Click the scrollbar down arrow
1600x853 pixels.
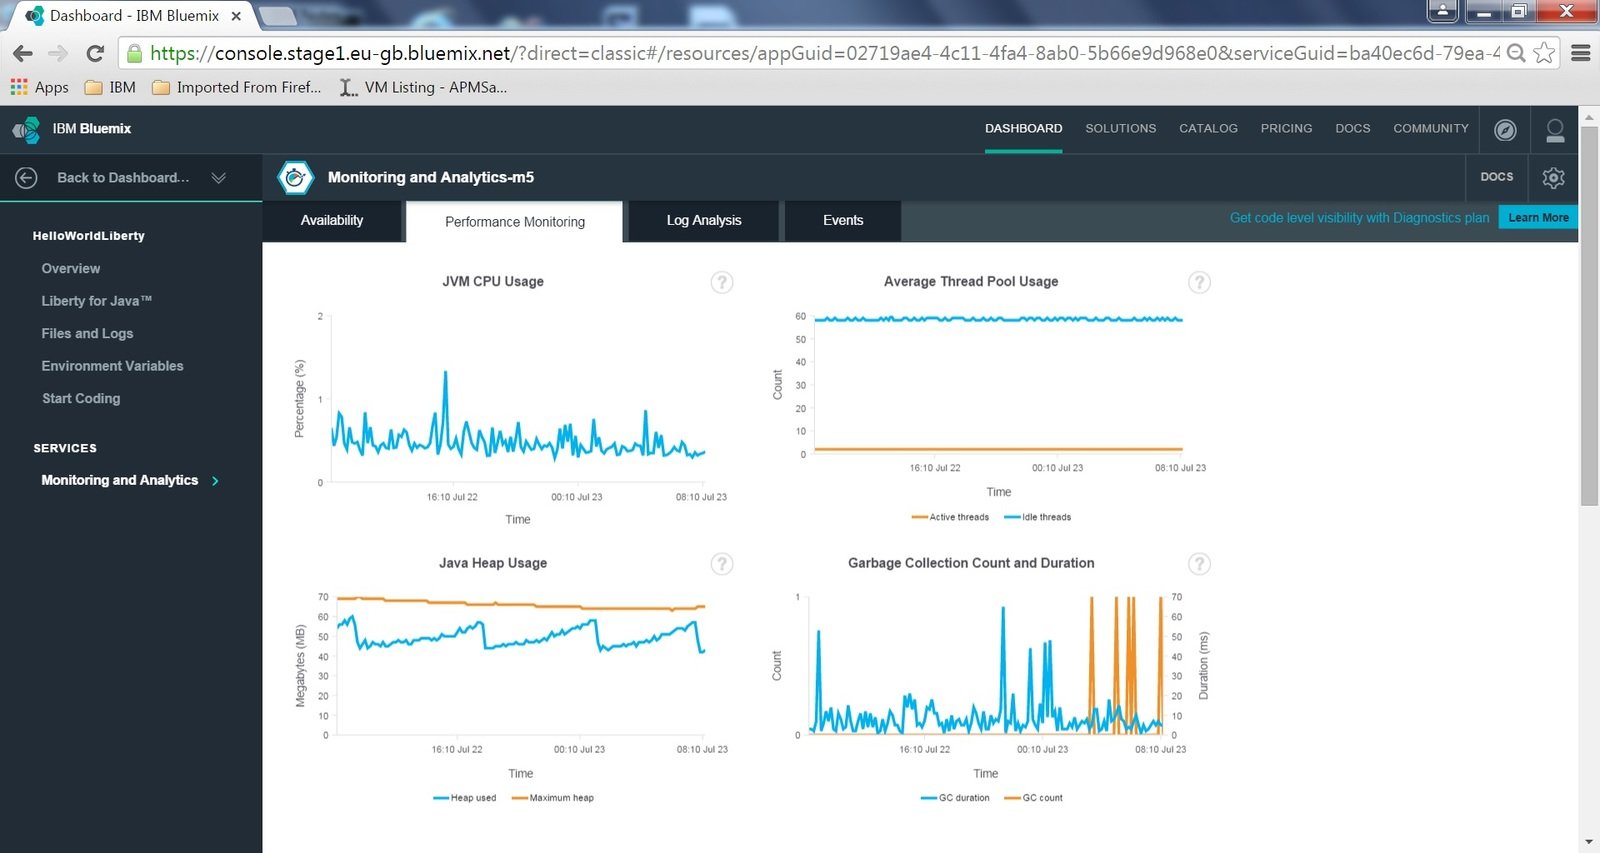(1590, 842)
